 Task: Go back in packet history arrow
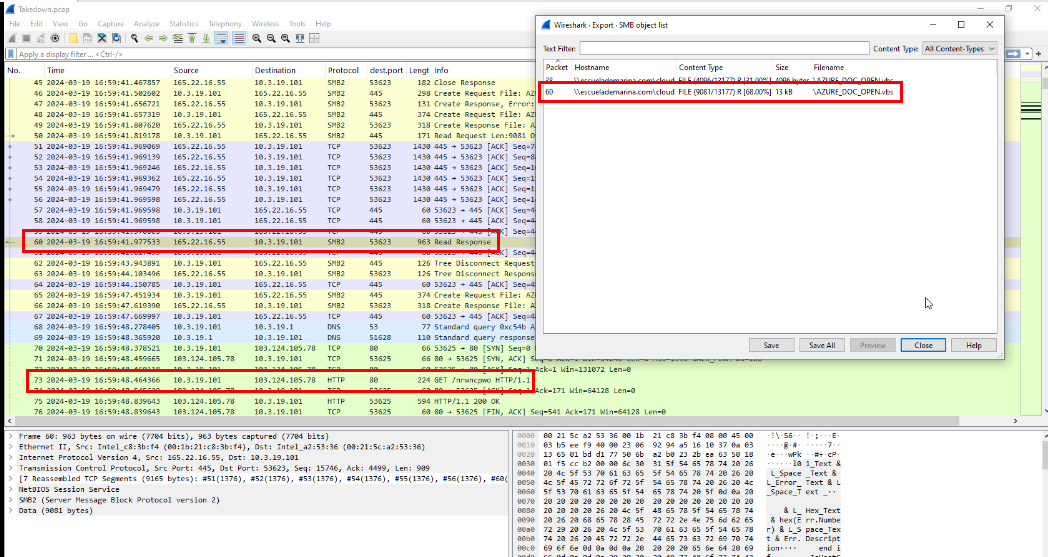click(148, 39)
